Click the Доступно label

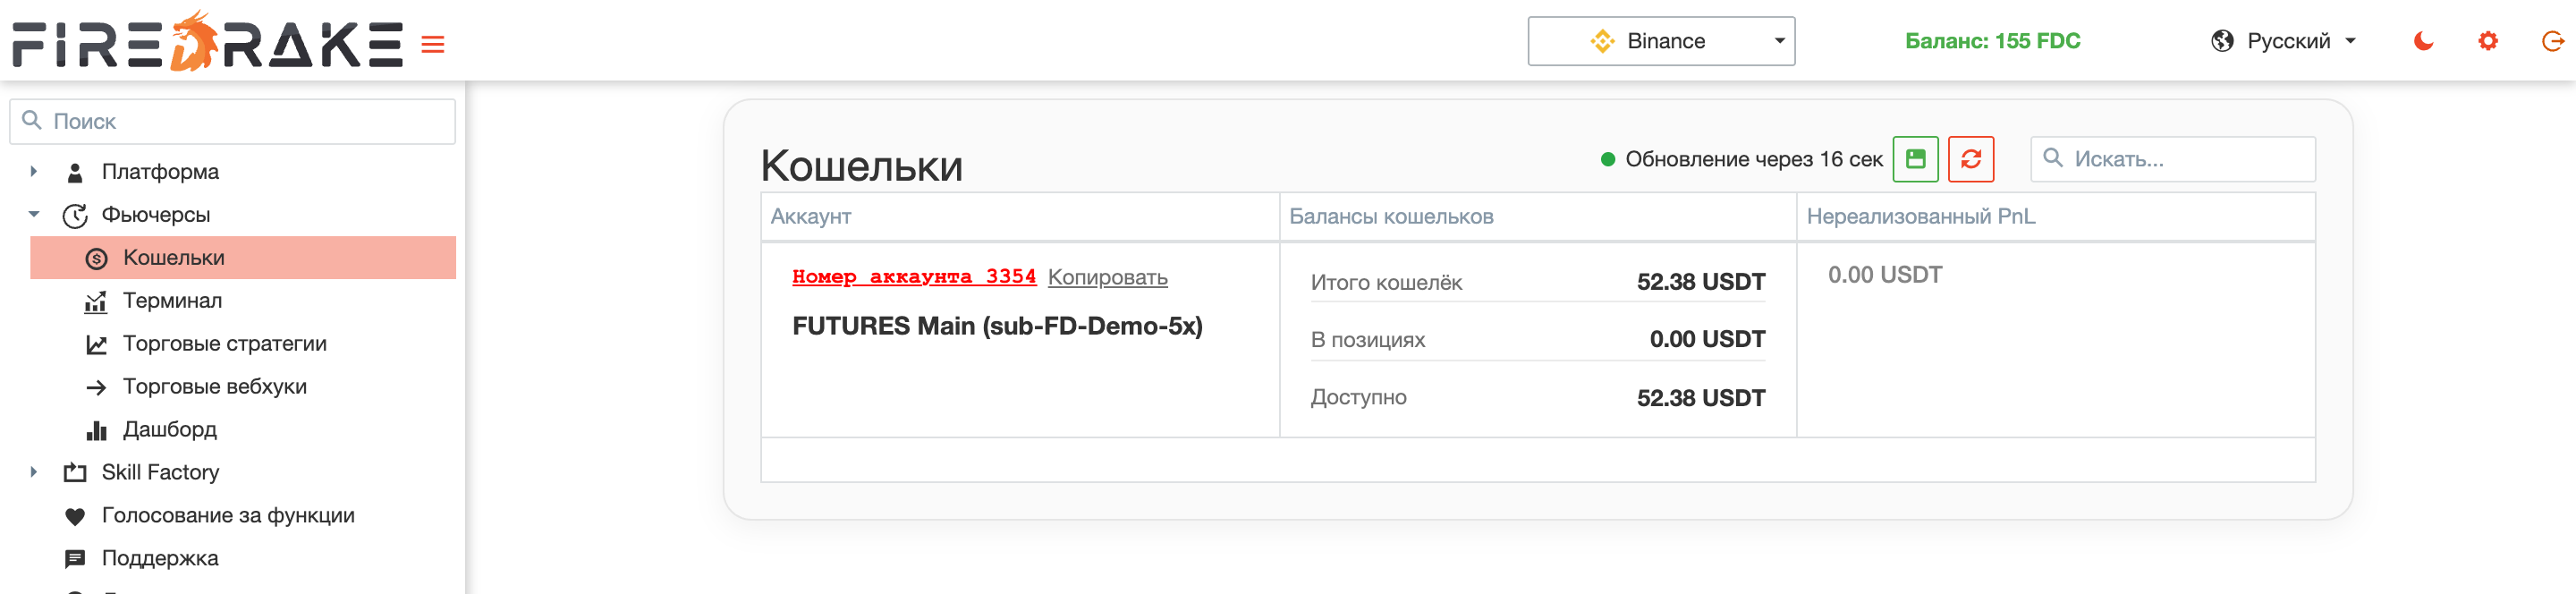pos(1358,397)
